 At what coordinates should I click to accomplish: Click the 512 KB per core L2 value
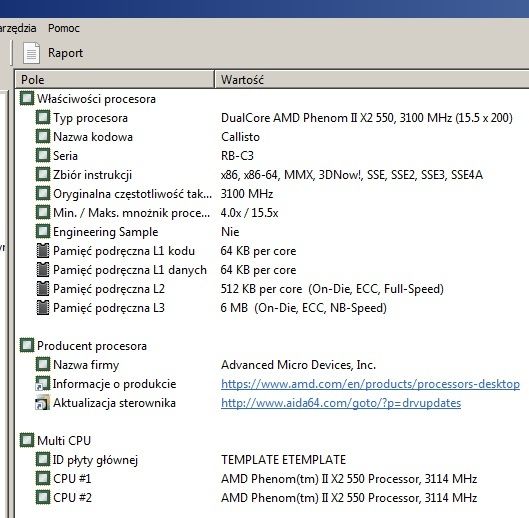(x=332, y=289)
